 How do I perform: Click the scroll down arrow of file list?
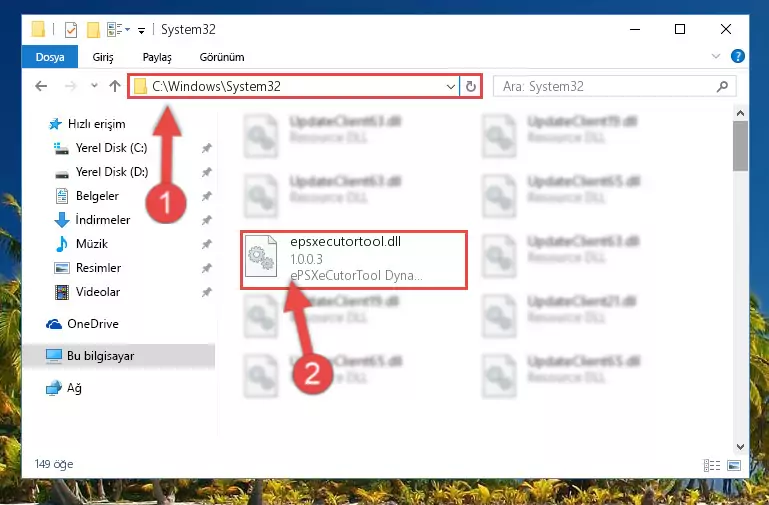point(740,447)
